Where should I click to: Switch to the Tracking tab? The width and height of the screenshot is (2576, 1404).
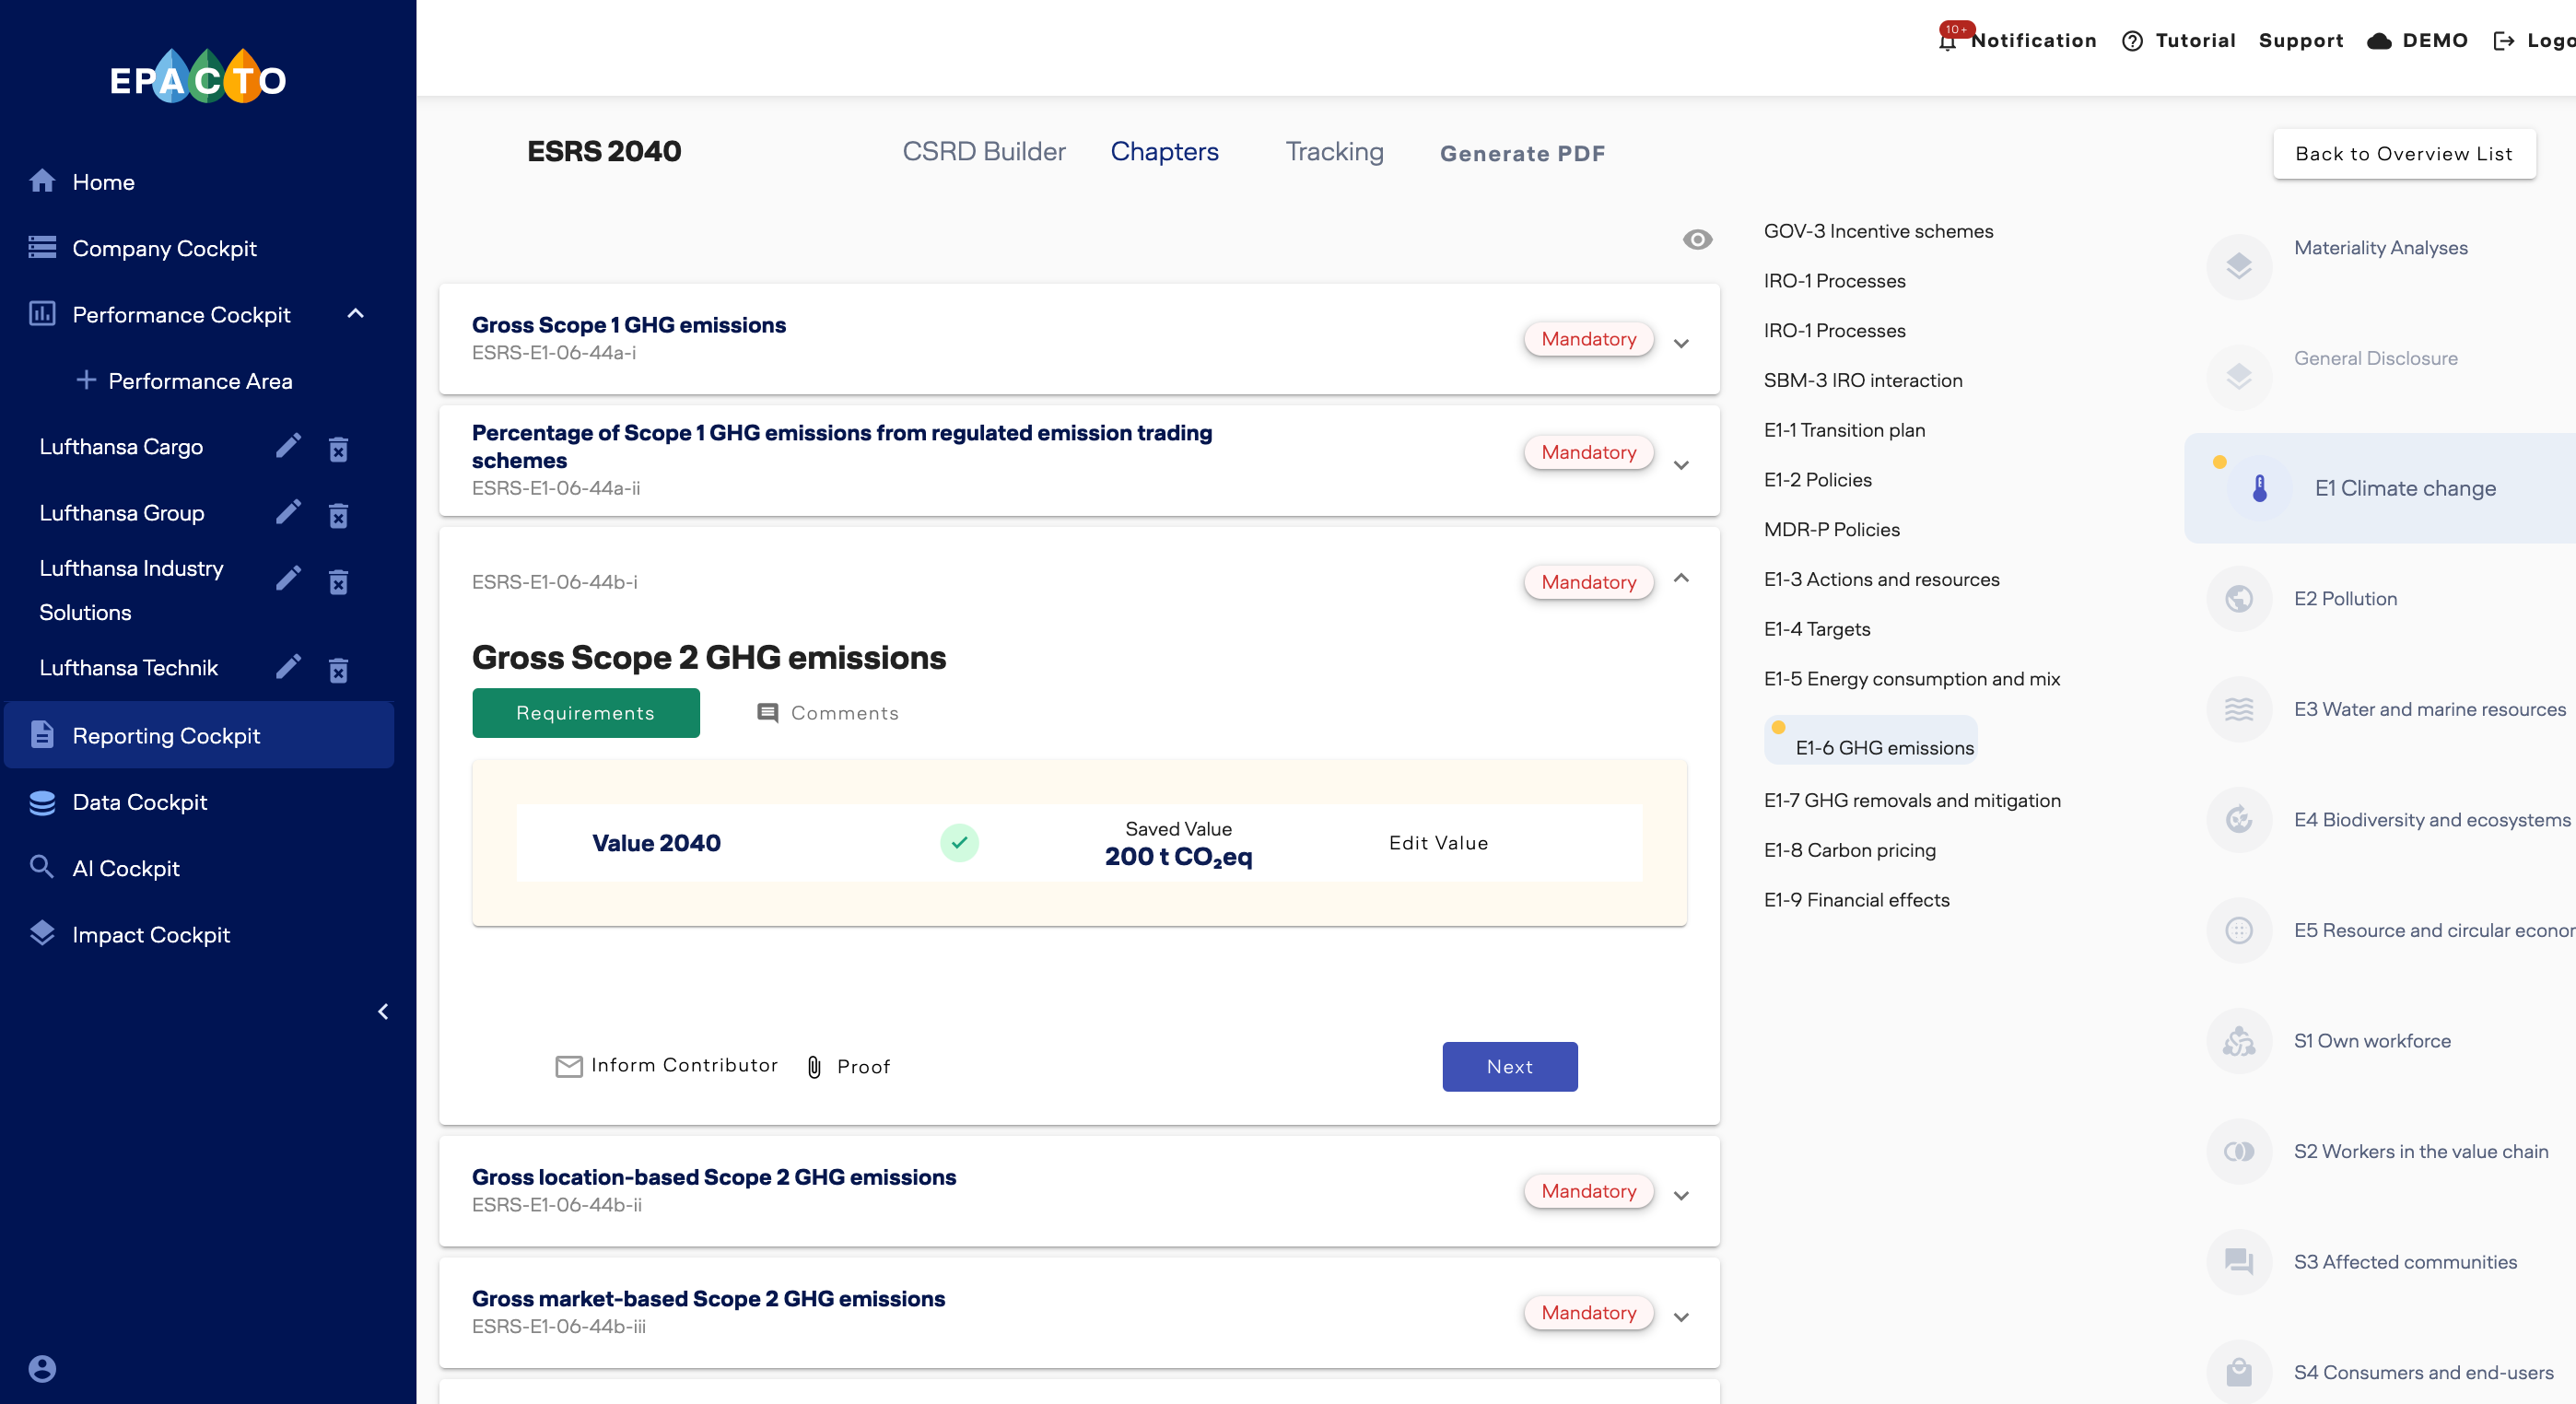[1334, 152]
